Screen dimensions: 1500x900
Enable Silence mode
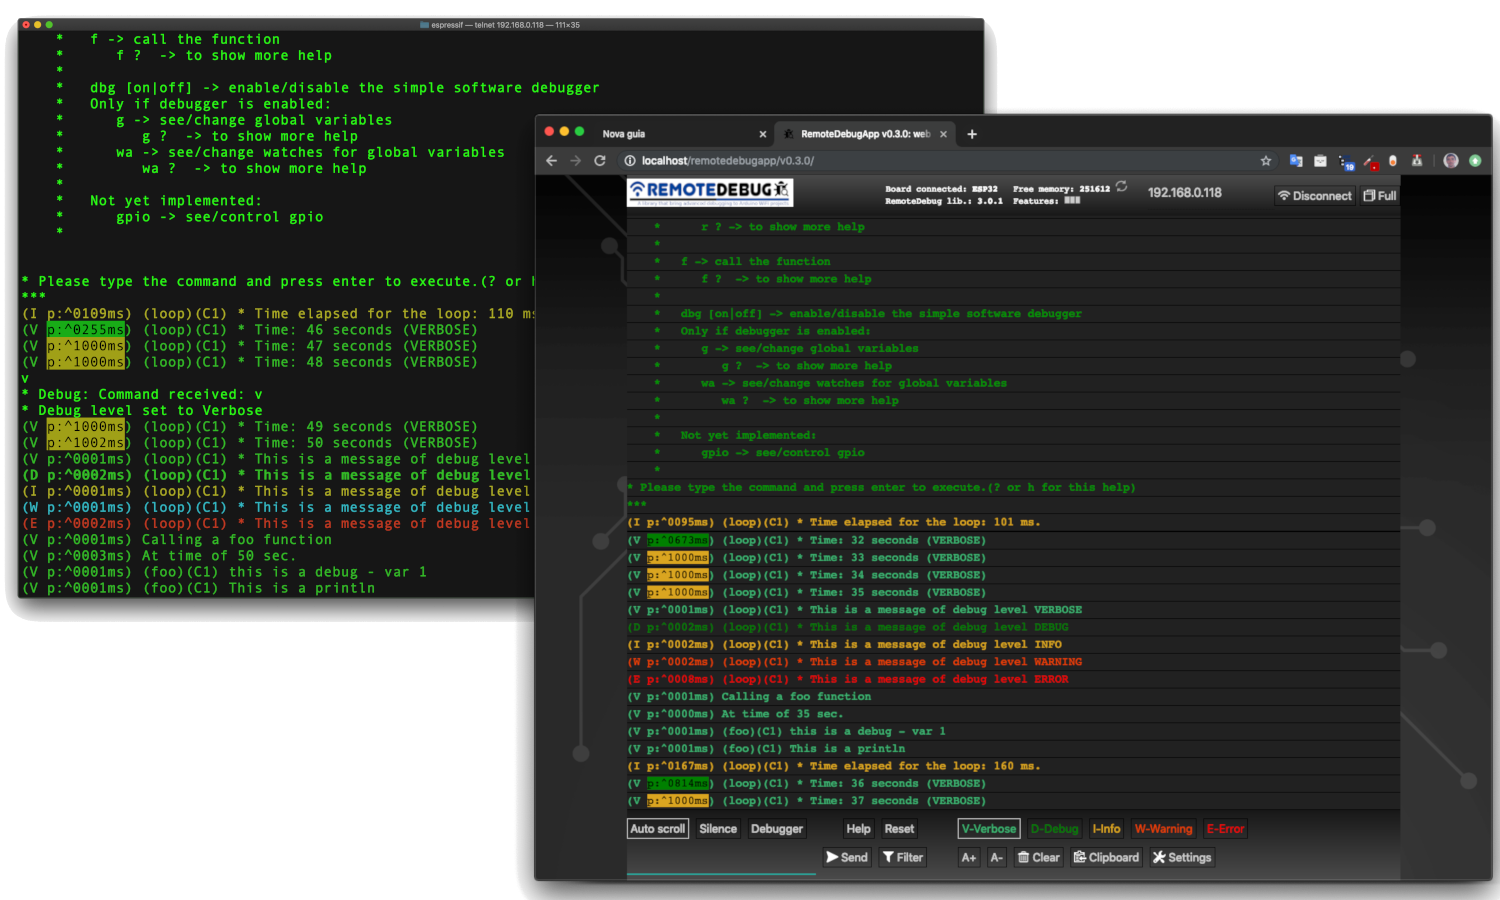click(718, 828)
